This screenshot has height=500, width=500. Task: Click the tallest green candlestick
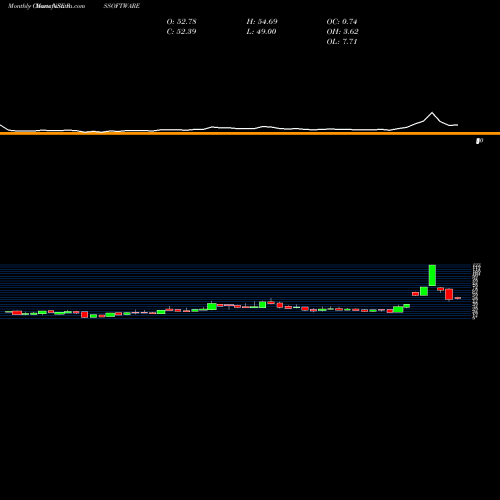432,275
